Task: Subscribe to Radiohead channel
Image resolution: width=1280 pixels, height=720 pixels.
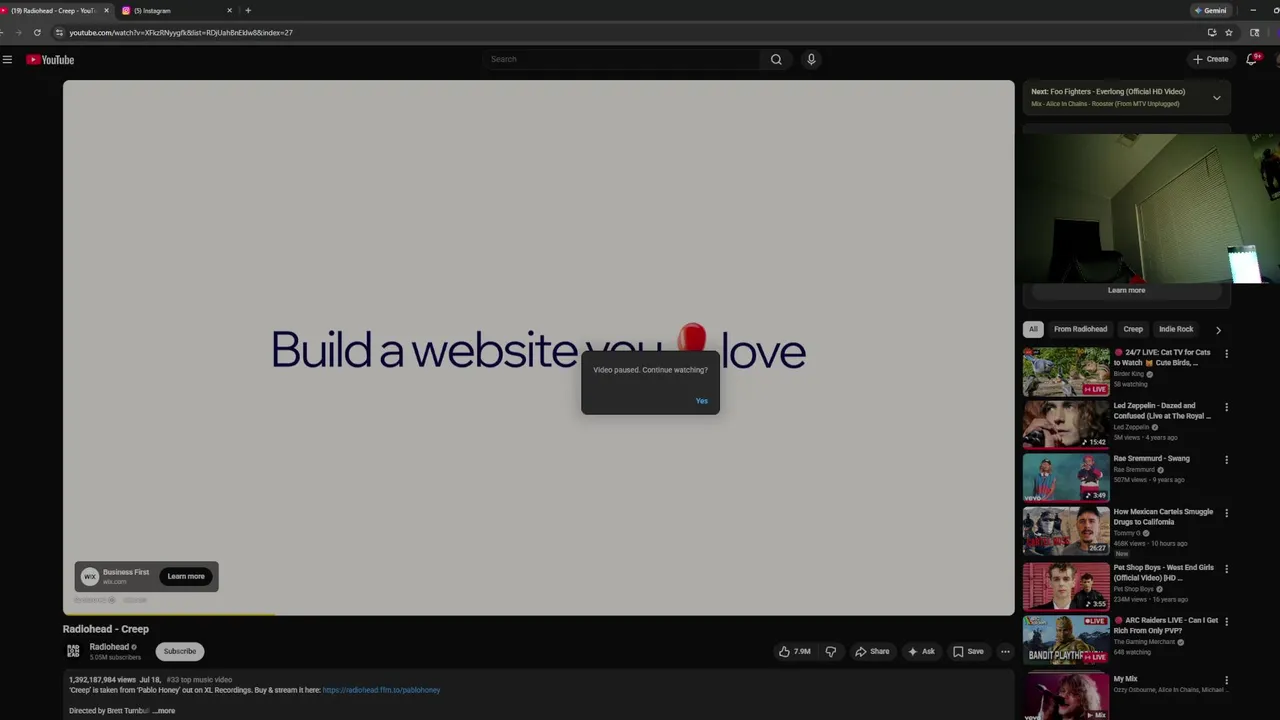Action: pyautogui.click(x=180, y=651)
